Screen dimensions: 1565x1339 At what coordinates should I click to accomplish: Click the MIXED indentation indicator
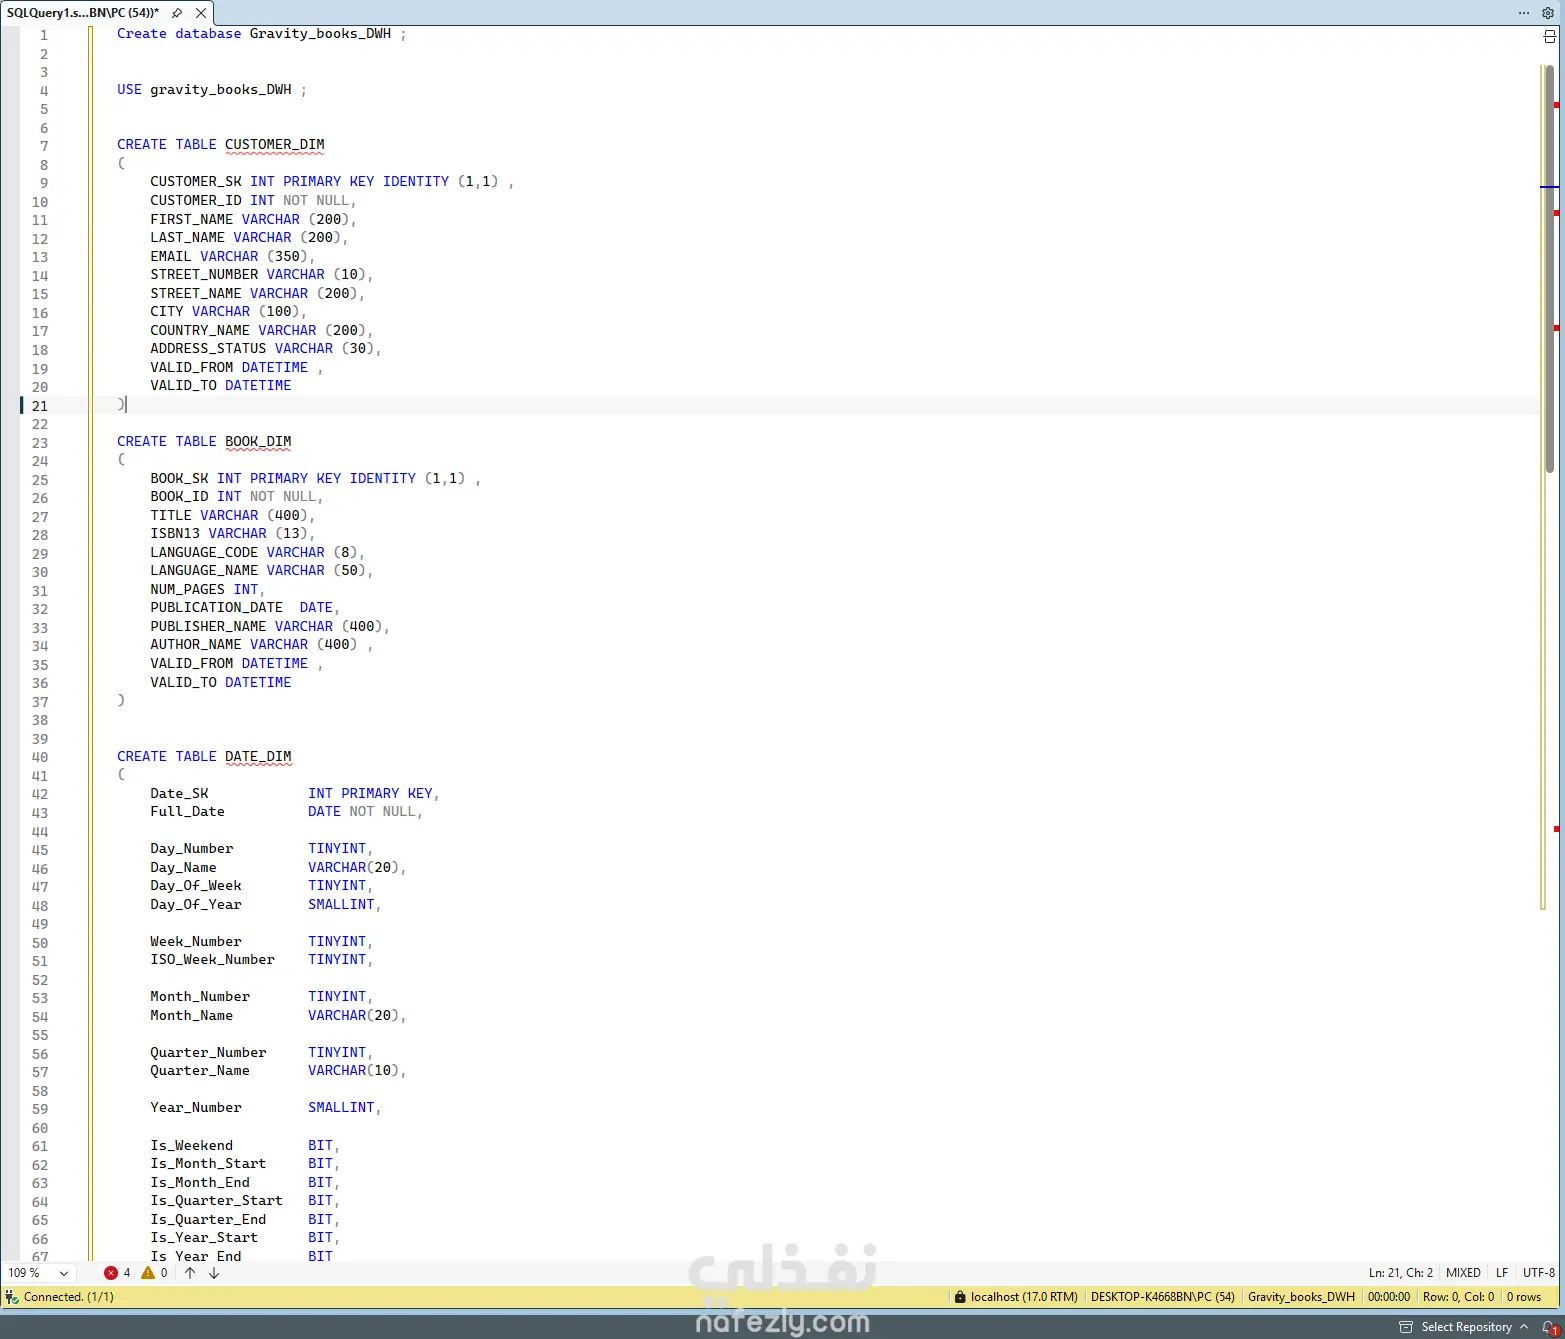(x=1463, y=1273)
